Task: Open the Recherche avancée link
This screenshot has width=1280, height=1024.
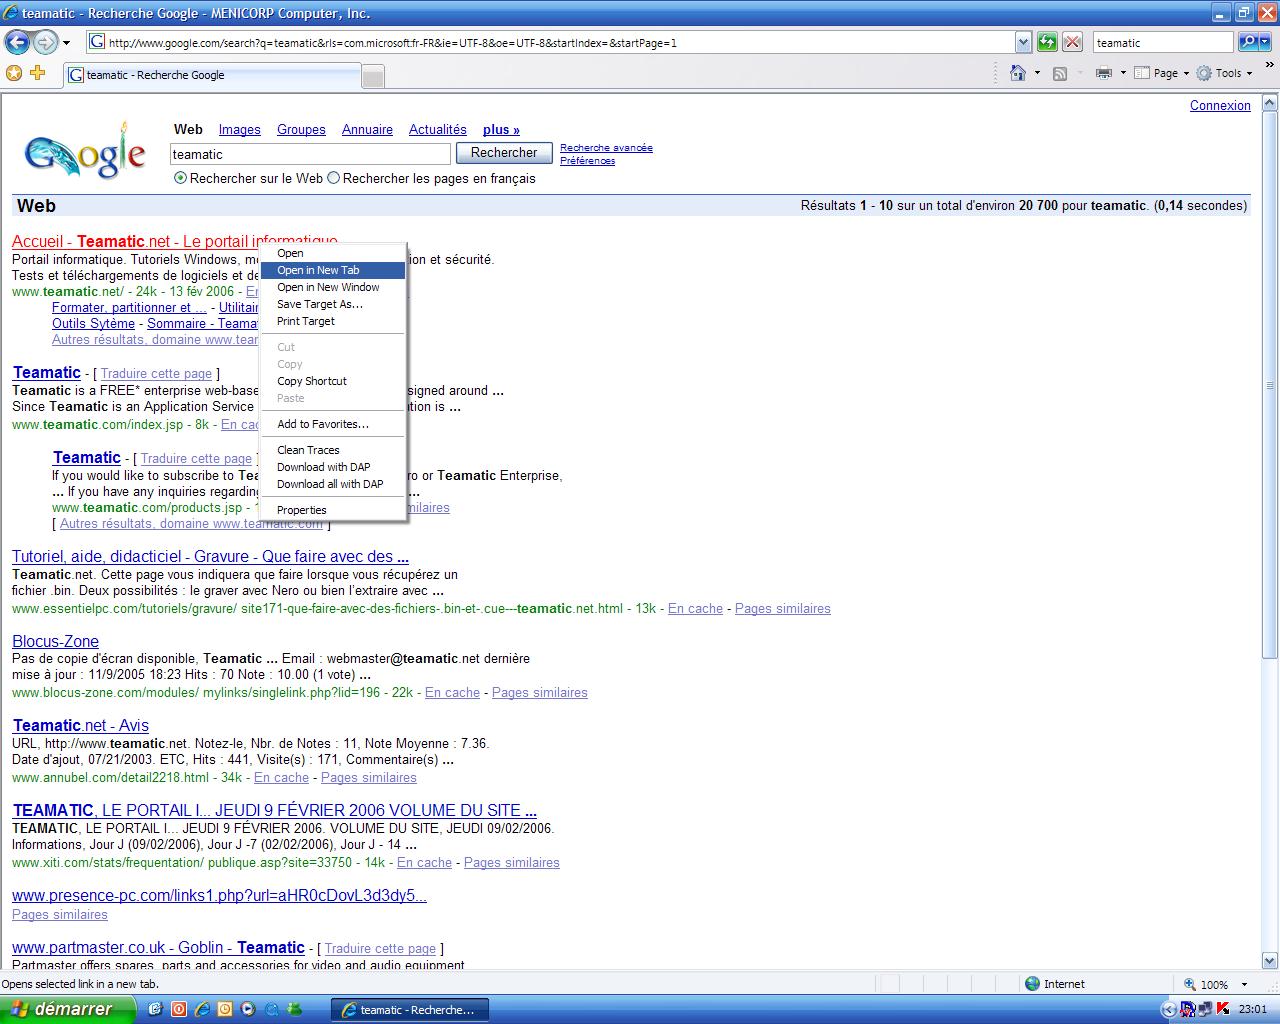Action: [606, 148]
